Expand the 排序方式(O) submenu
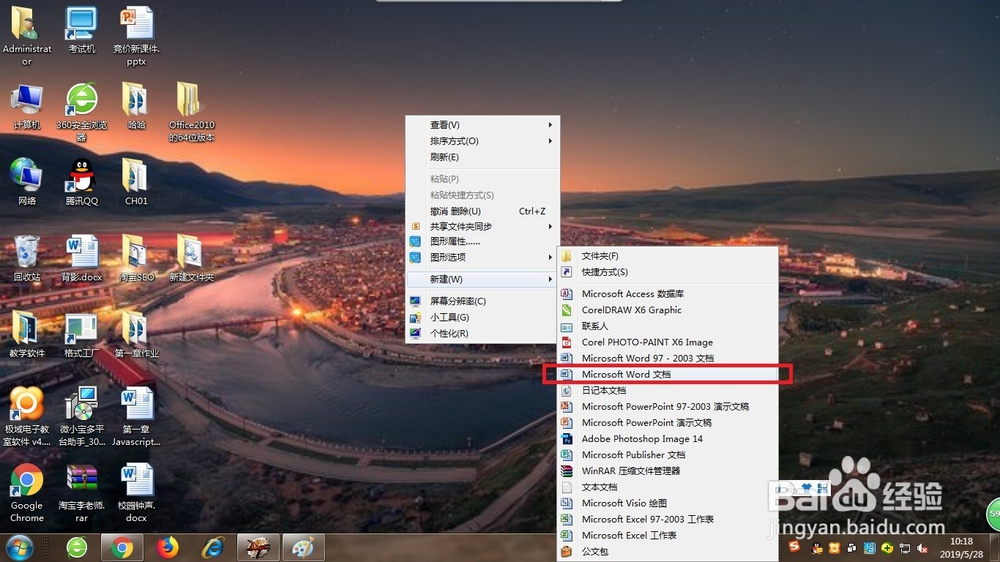 (483, 141)
